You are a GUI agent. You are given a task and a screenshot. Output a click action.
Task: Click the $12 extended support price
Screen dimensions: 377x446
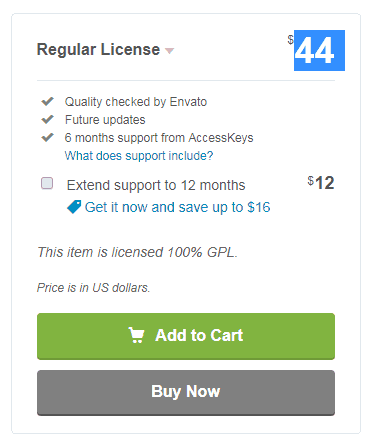321,183
